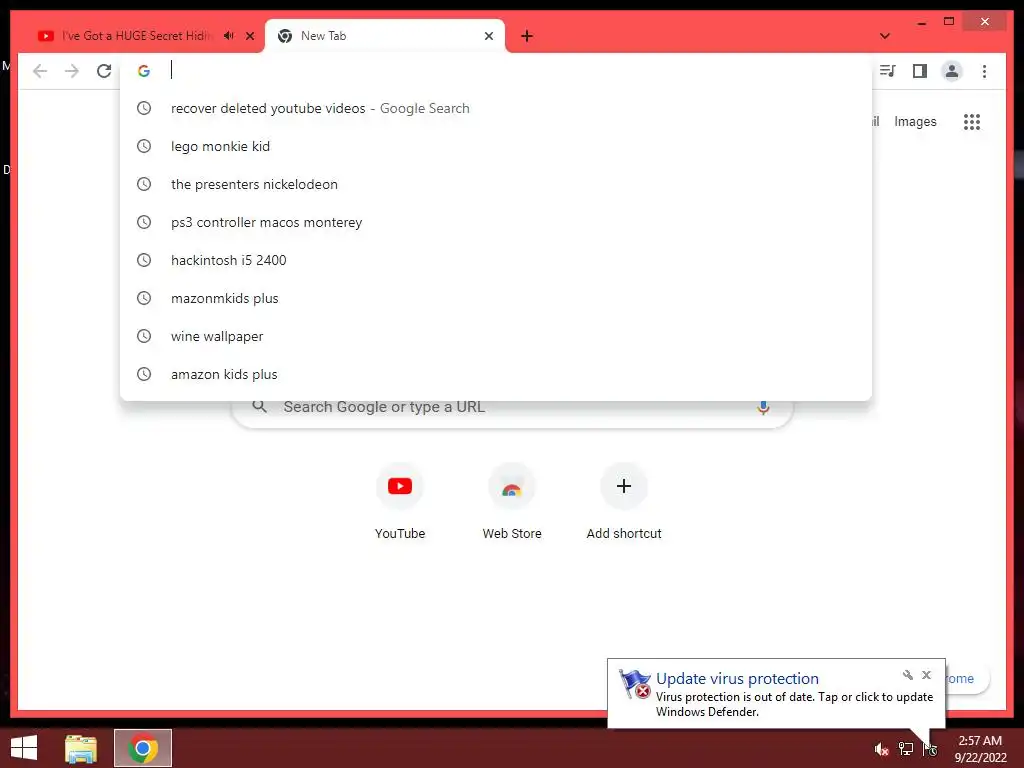This screenshot has width=1024, height=768.
Task: Click the browser forward arrow
Action: pyautogui.click(x=72, y=71)
